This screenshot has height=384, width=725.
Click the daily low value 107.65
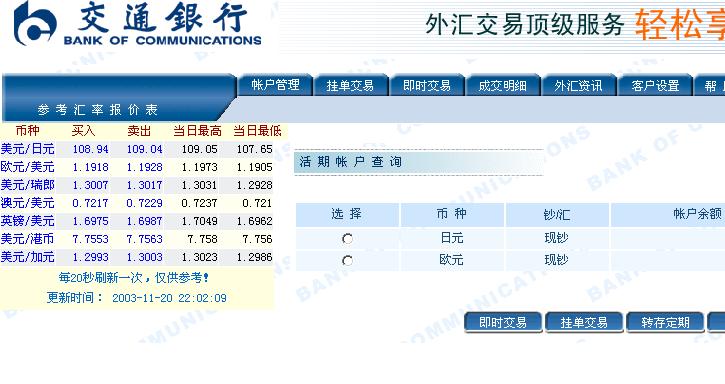click(255, 149)
